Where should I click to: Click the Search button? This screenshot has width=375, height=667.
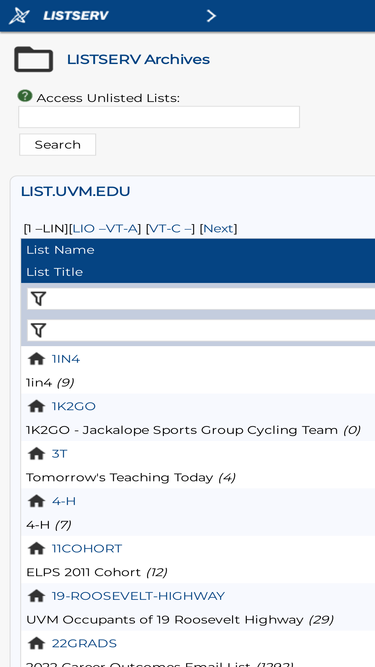(57, 145)
